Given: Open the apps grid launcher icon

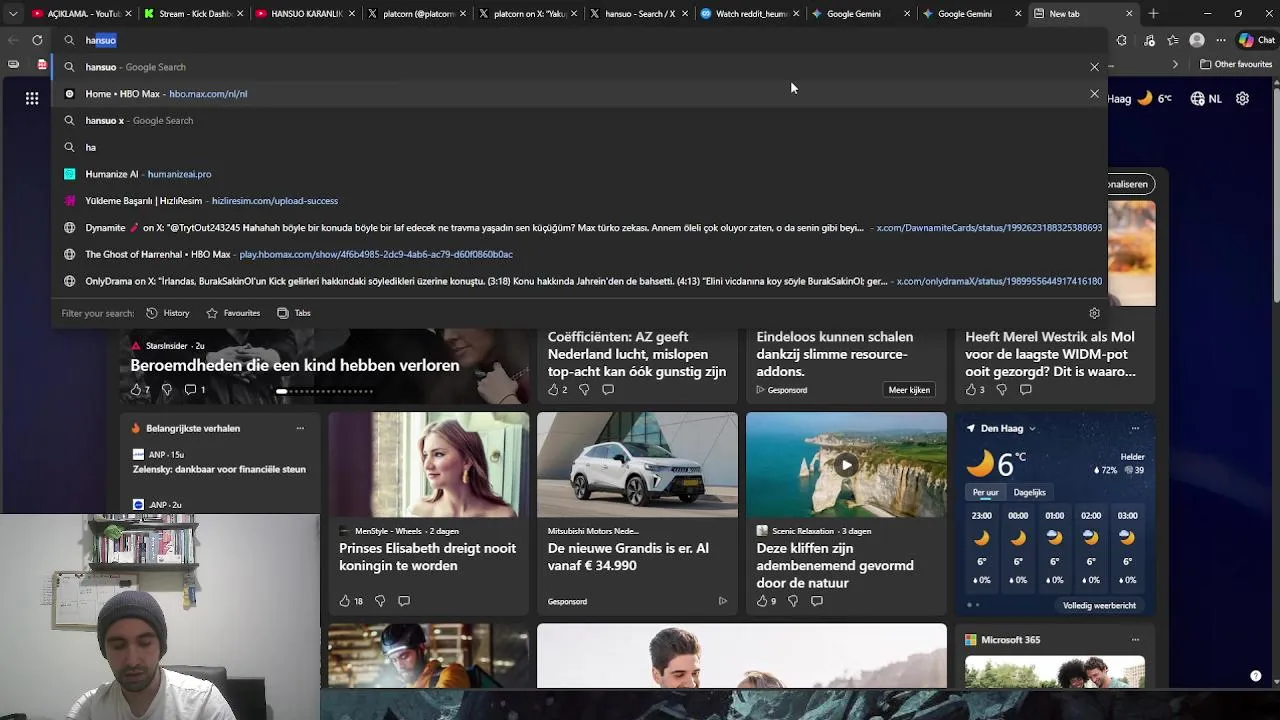Looking at the screenshot, I should click(32, 98).
